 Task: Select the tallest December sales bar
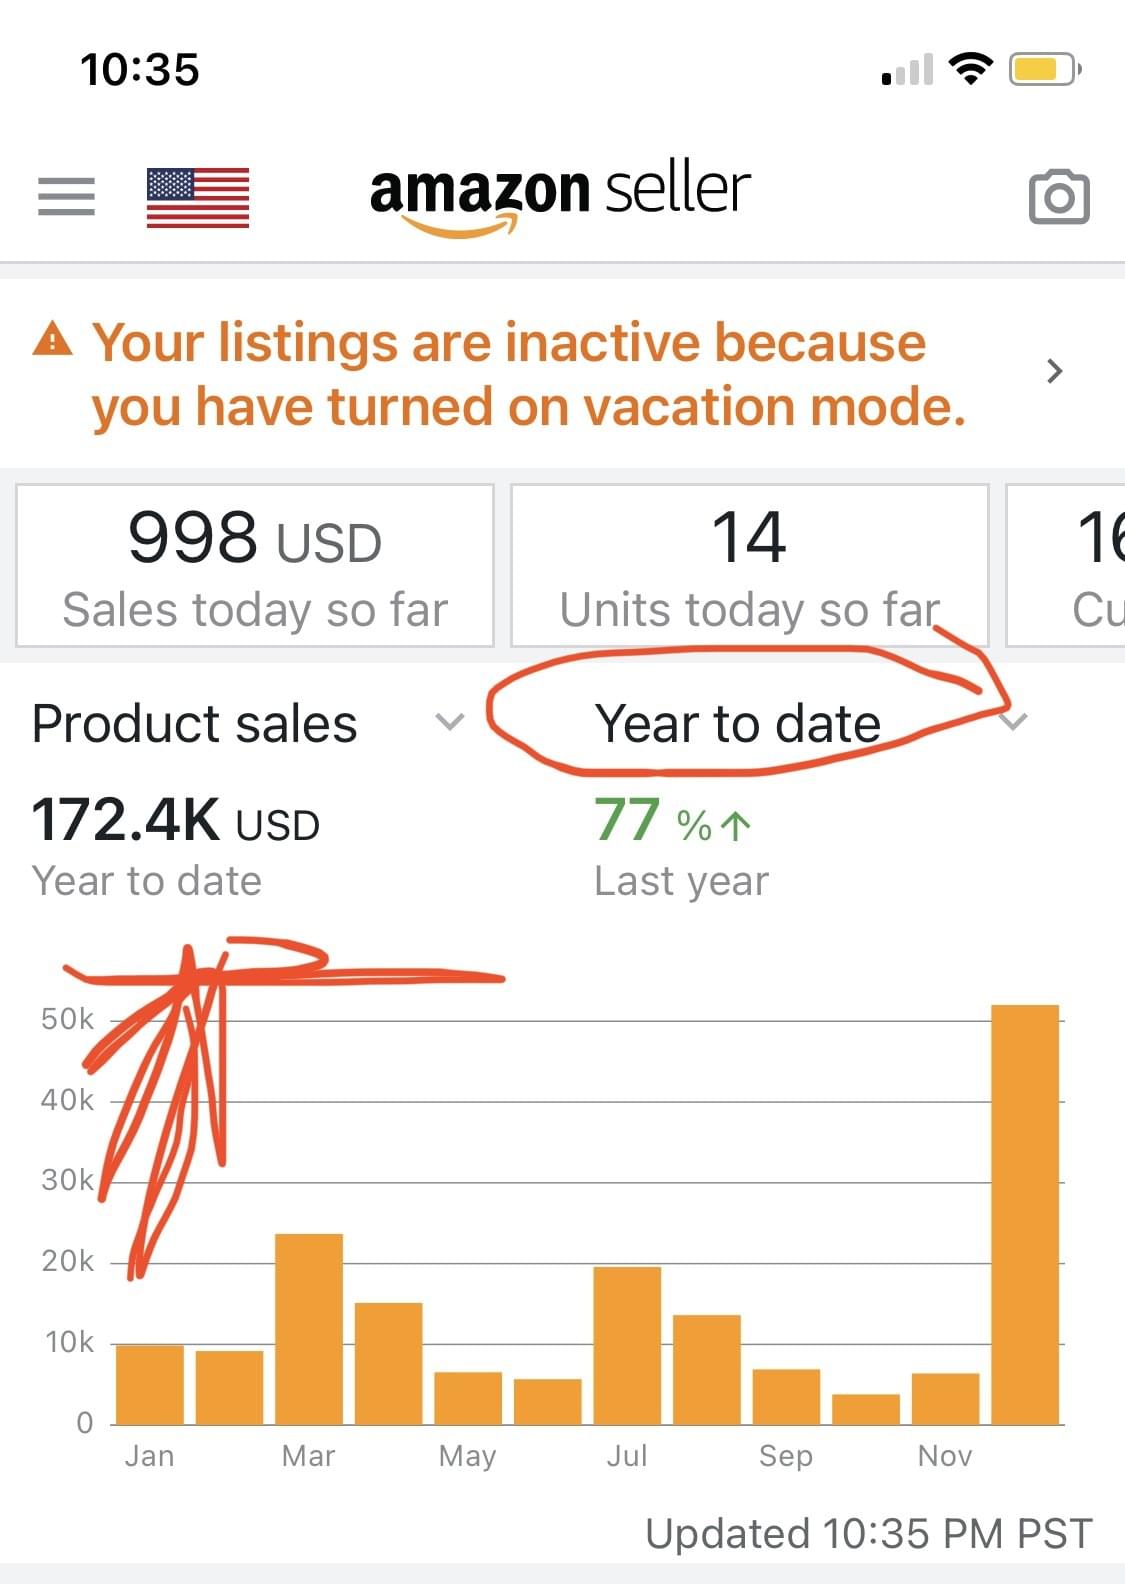pyautogui.click(x=1024, y=1214)
